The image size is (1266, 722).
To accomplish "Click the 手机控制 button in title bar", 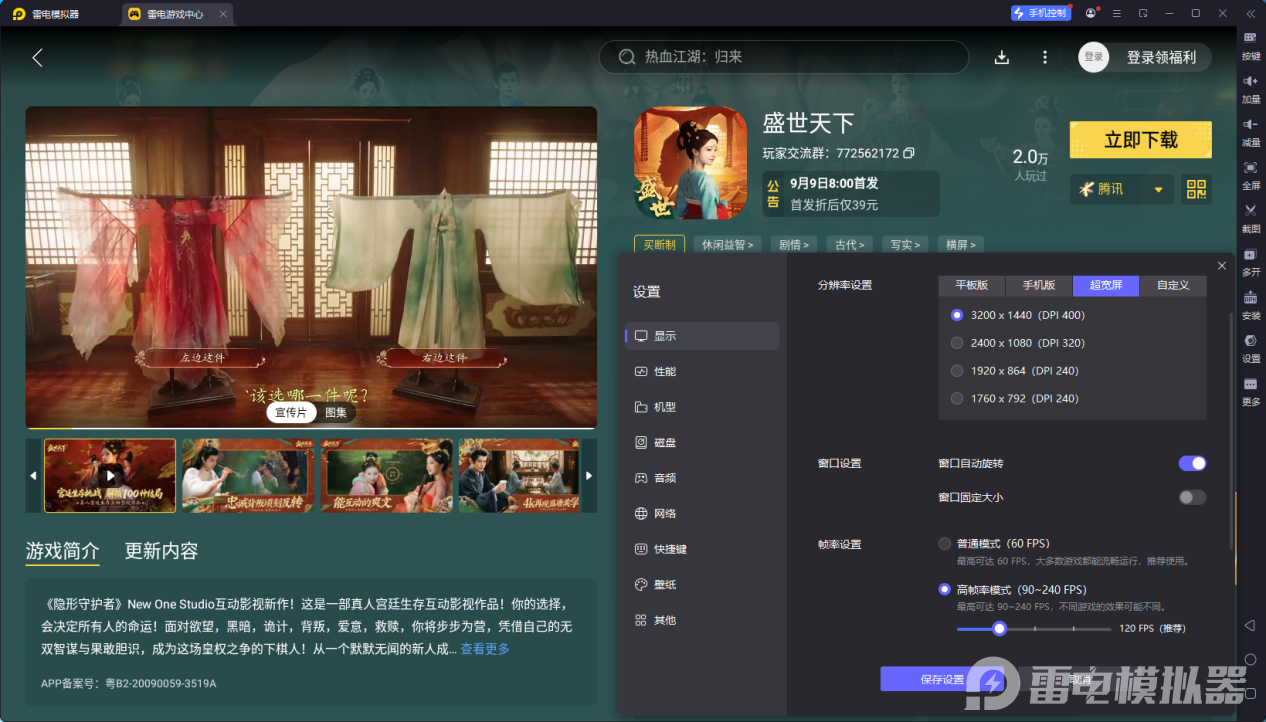I will click(1040, 13).
